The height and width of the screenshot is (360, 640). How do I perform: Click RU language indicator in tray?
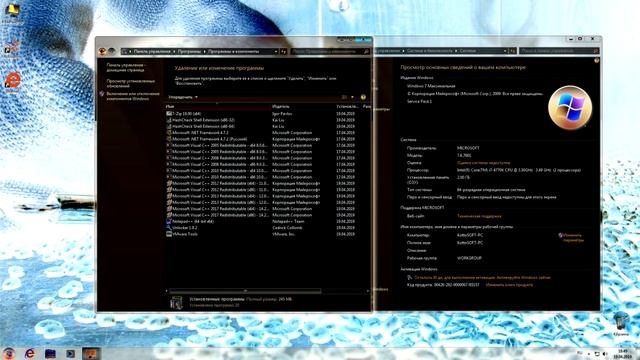[580, 353]
